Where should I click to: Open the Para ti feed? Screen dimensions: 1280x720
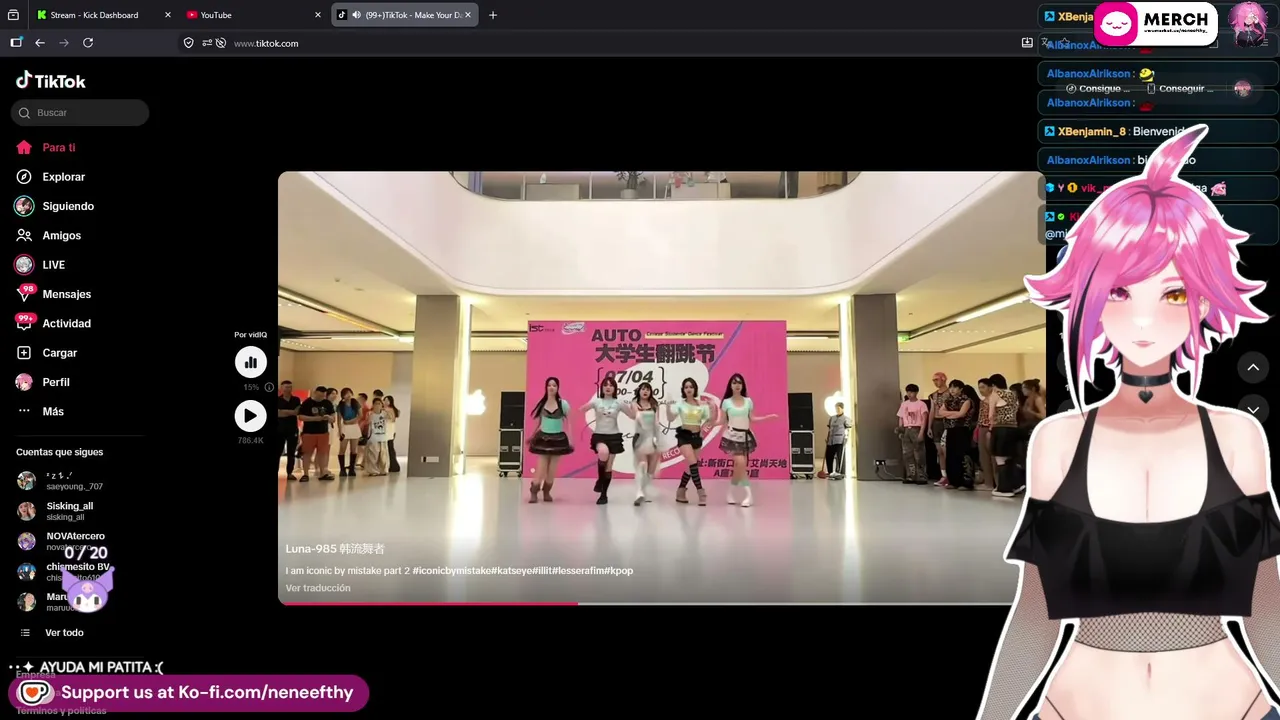pyautogui.click(x=59, y=148)
